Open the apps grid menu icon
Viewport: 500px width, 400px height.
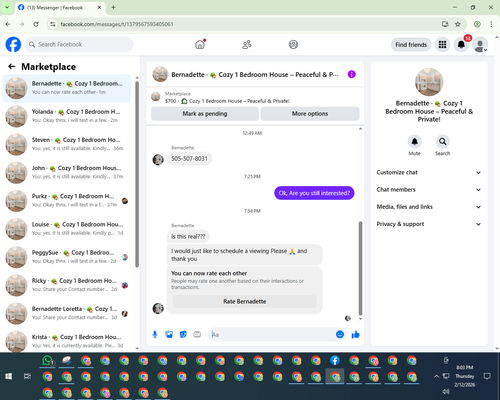point(442,44)
